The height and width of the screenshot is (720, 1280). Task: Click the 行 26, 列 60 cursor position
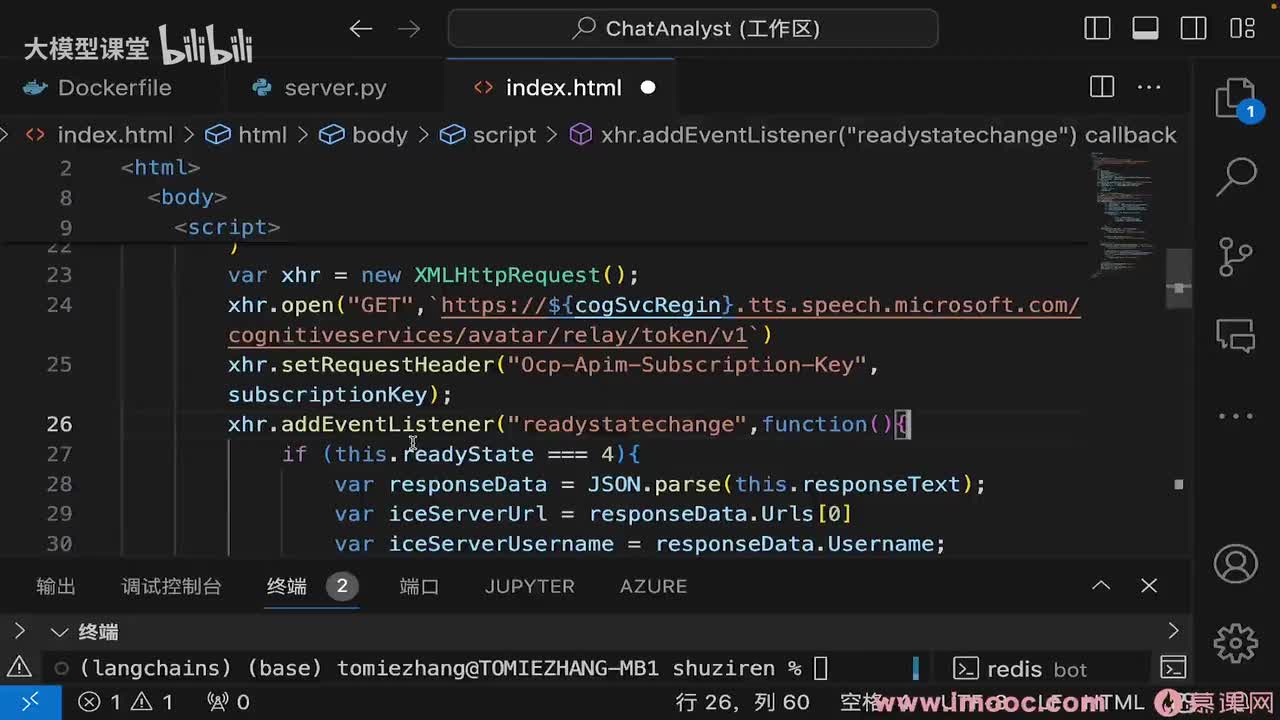(743, 702)
